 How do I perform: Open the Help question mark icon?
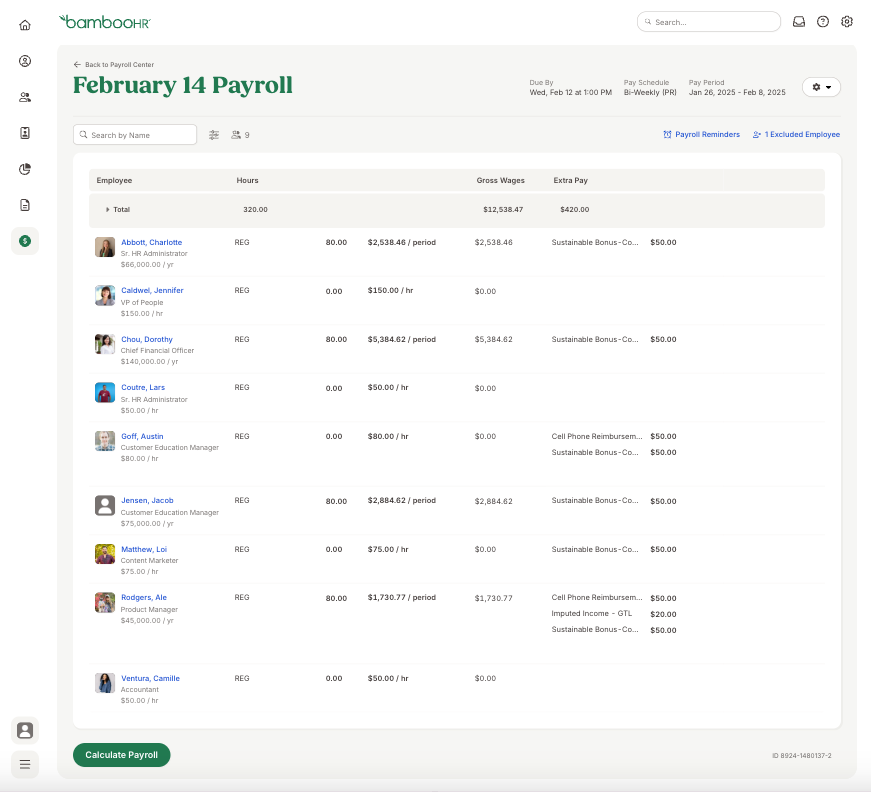823,21
